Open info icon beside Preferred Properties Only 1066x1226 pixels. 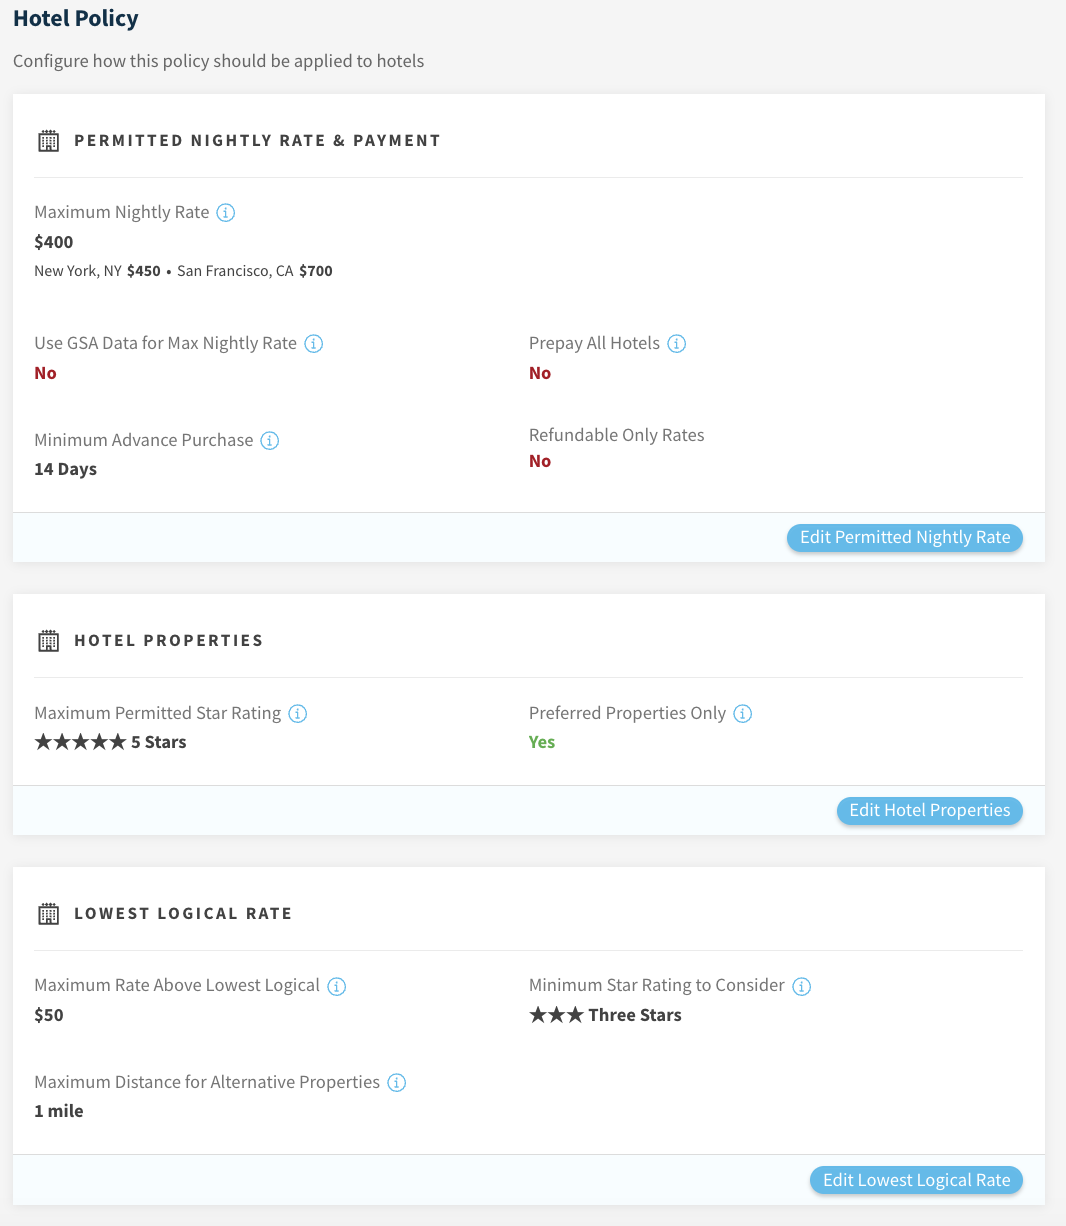(743, 713)
